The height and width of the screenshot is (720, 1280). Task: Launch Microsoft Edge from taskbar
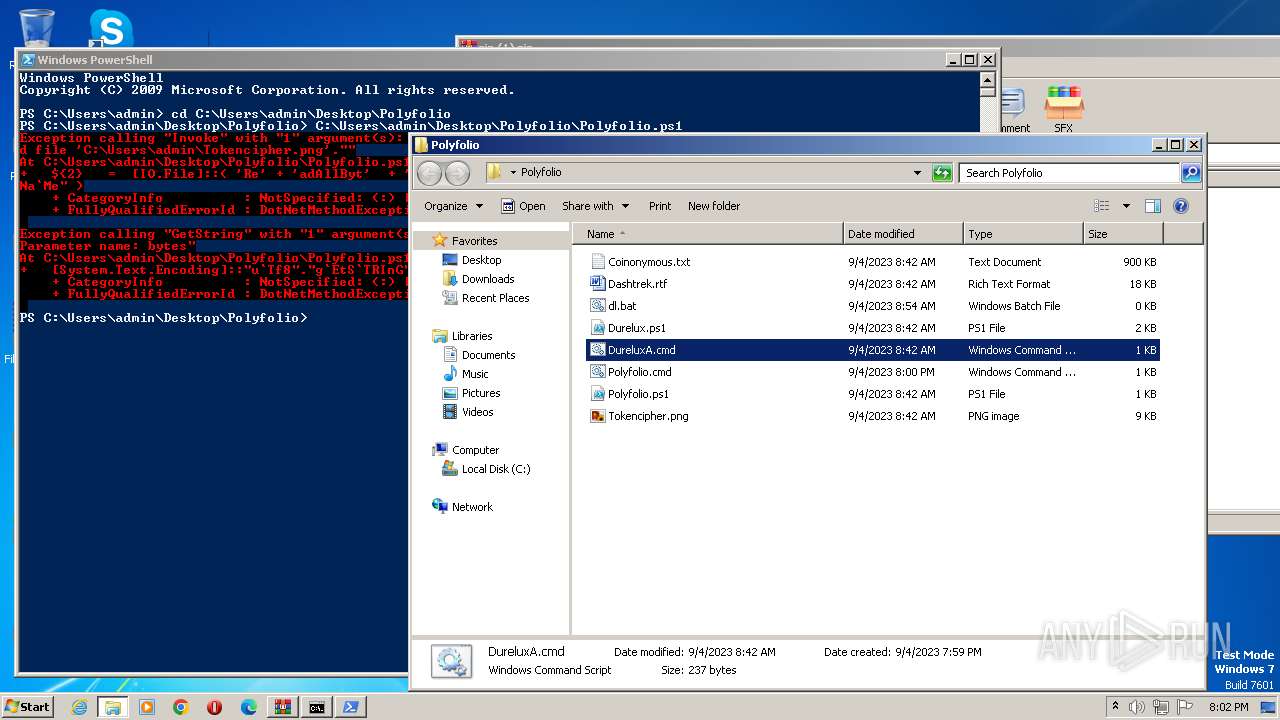[x=249, y=707]
